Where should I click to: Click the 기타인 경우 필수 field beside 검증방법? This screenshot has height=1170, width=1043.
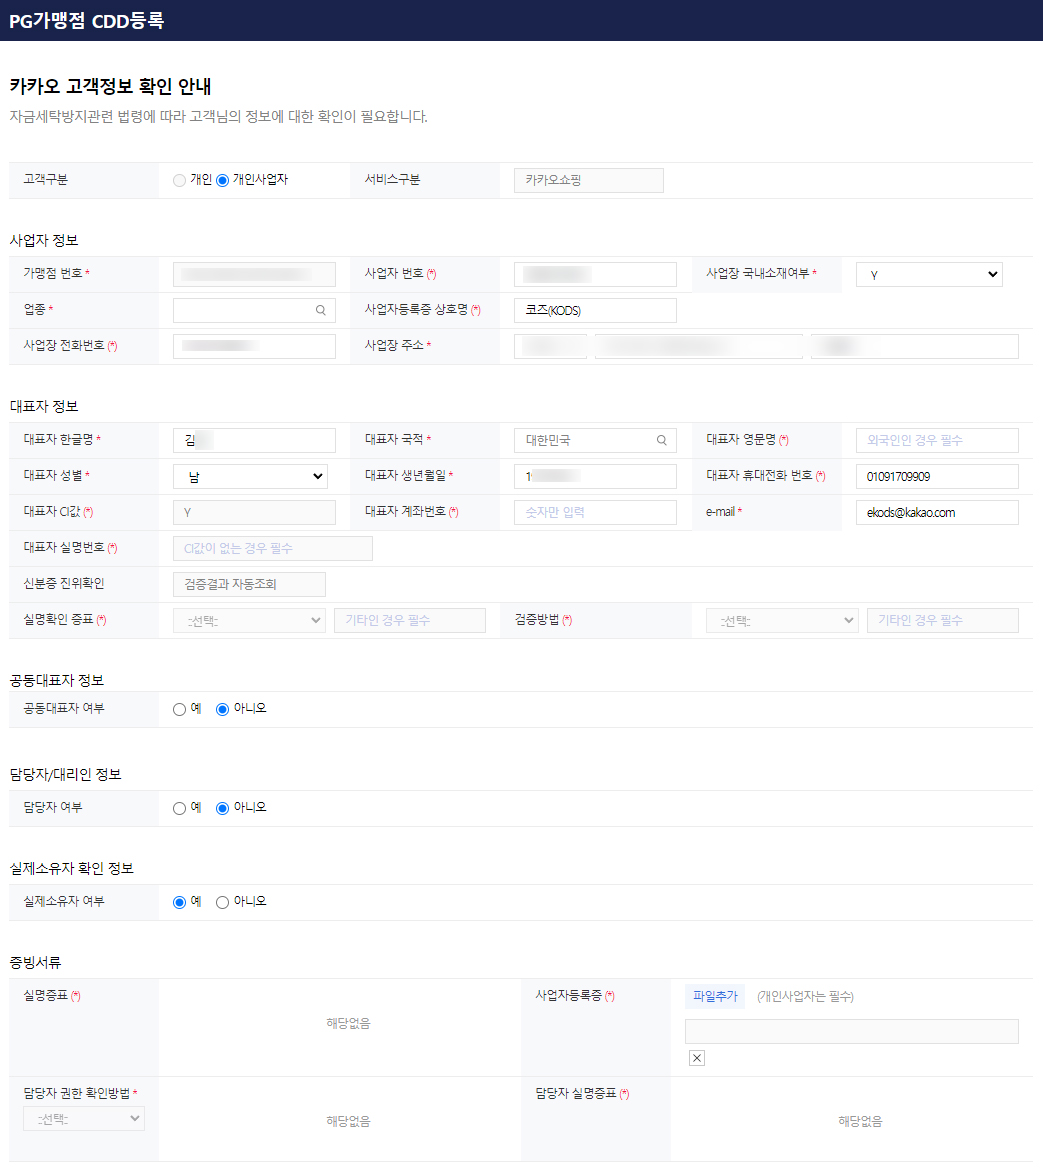coord(942,621)
